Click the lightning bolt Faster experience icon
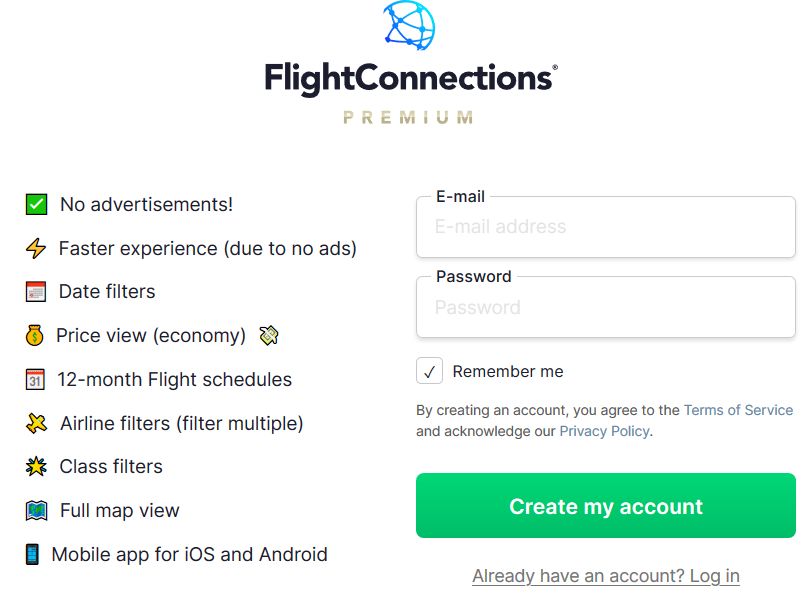The width and height of the screenshot is (807, 594). (x=36, y=248)
